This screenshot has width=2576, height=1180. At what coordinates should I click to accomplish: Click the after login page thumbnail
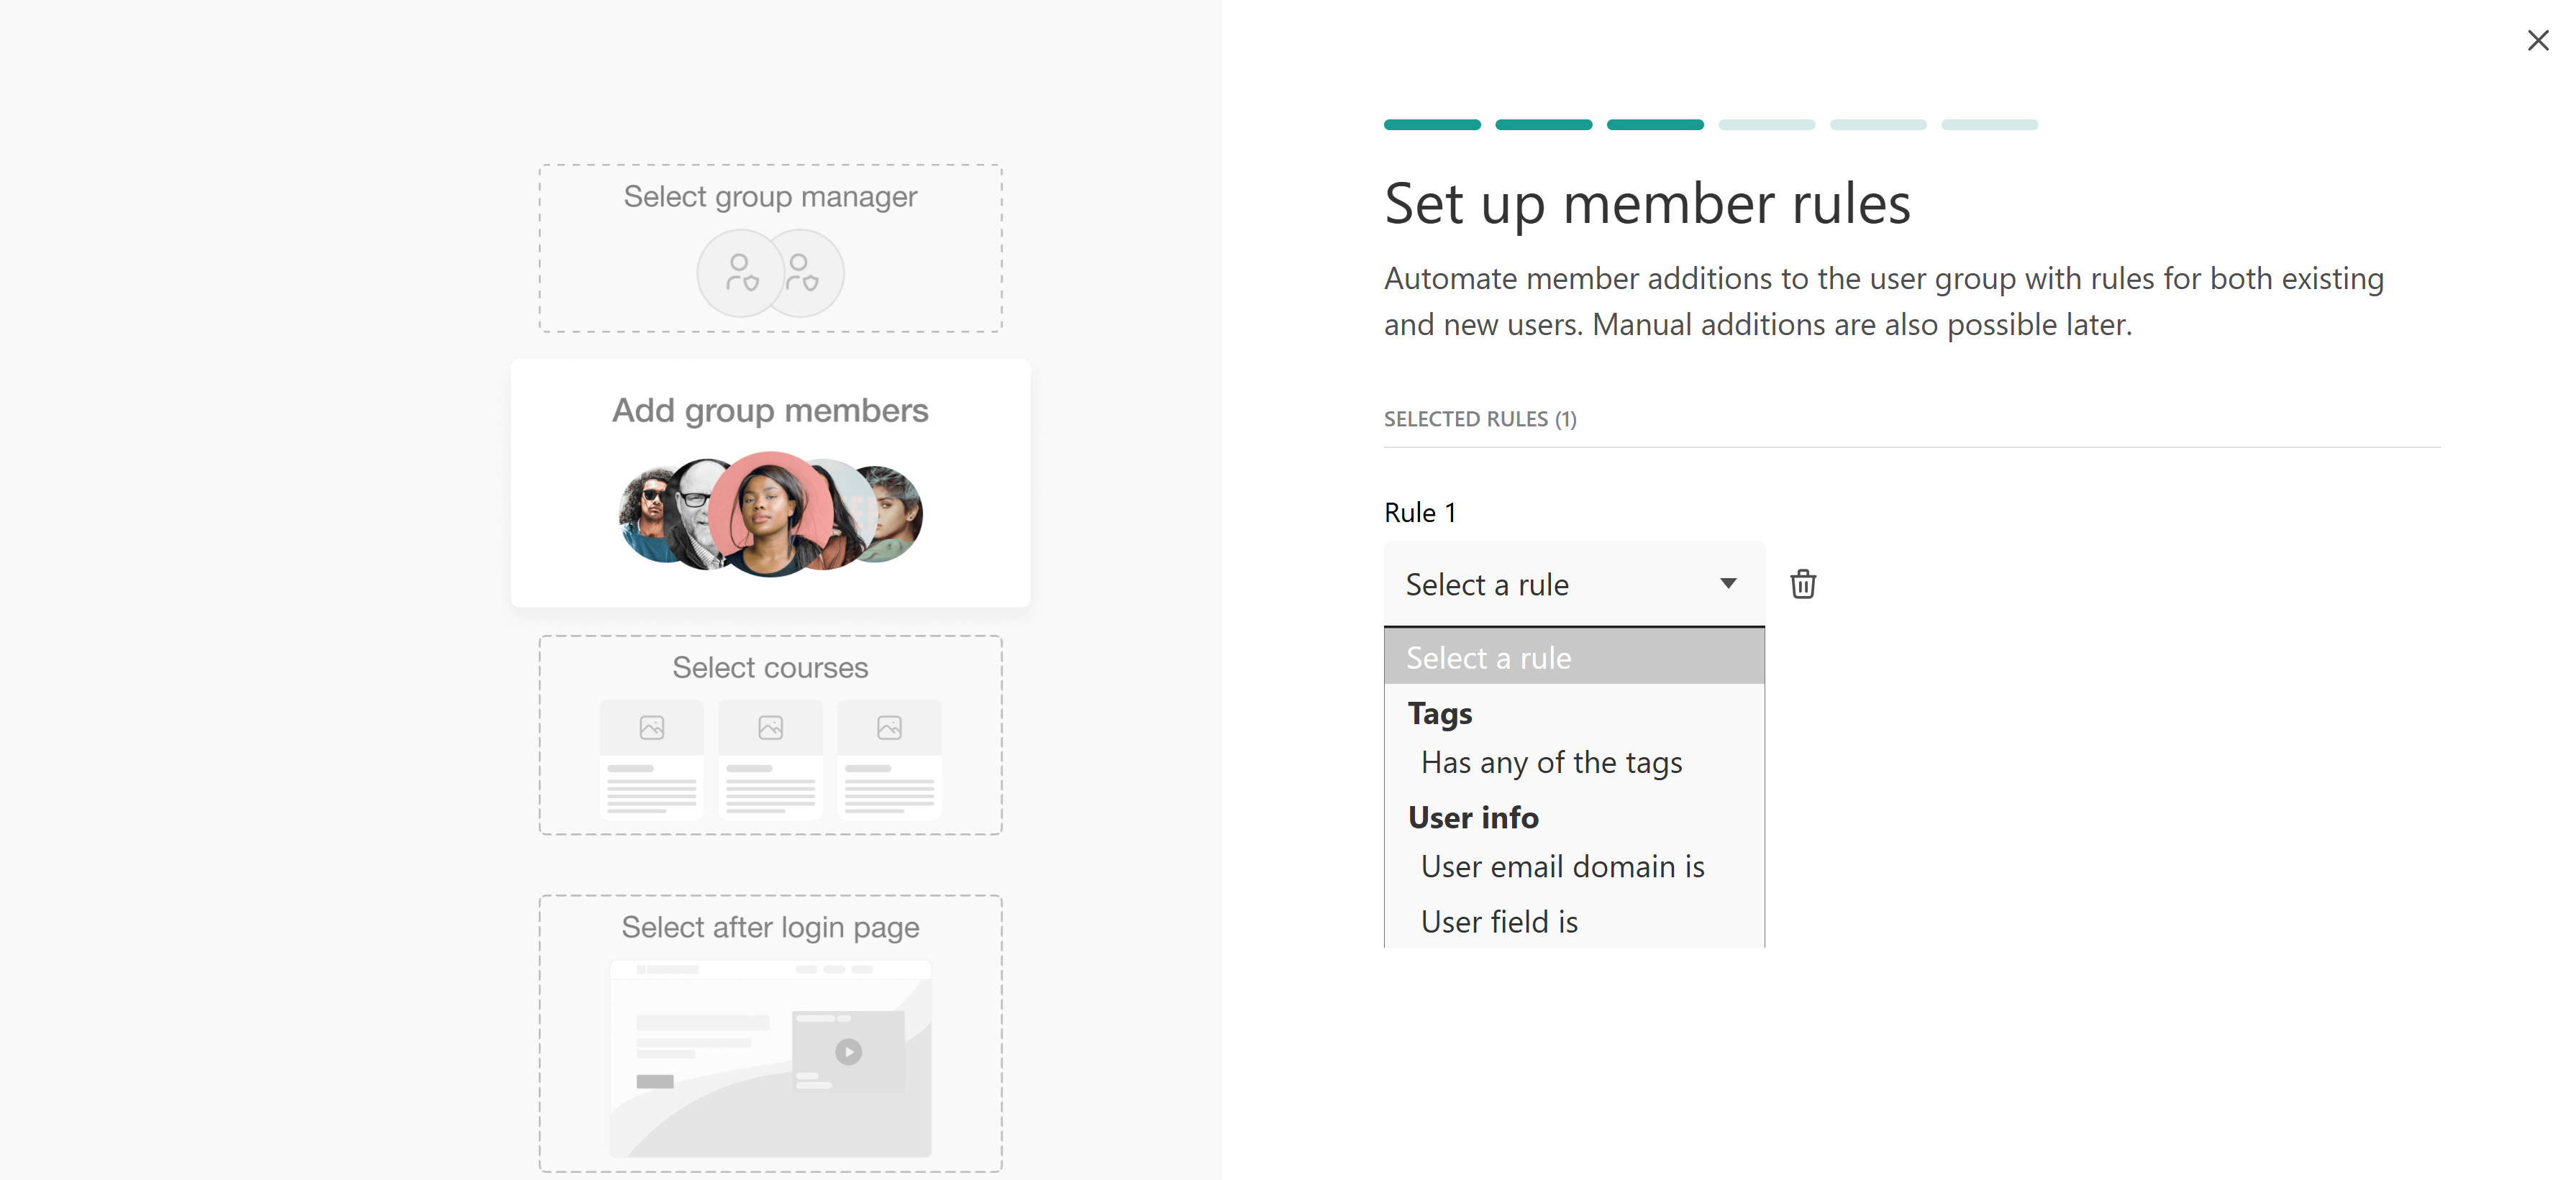point(770,1060)
